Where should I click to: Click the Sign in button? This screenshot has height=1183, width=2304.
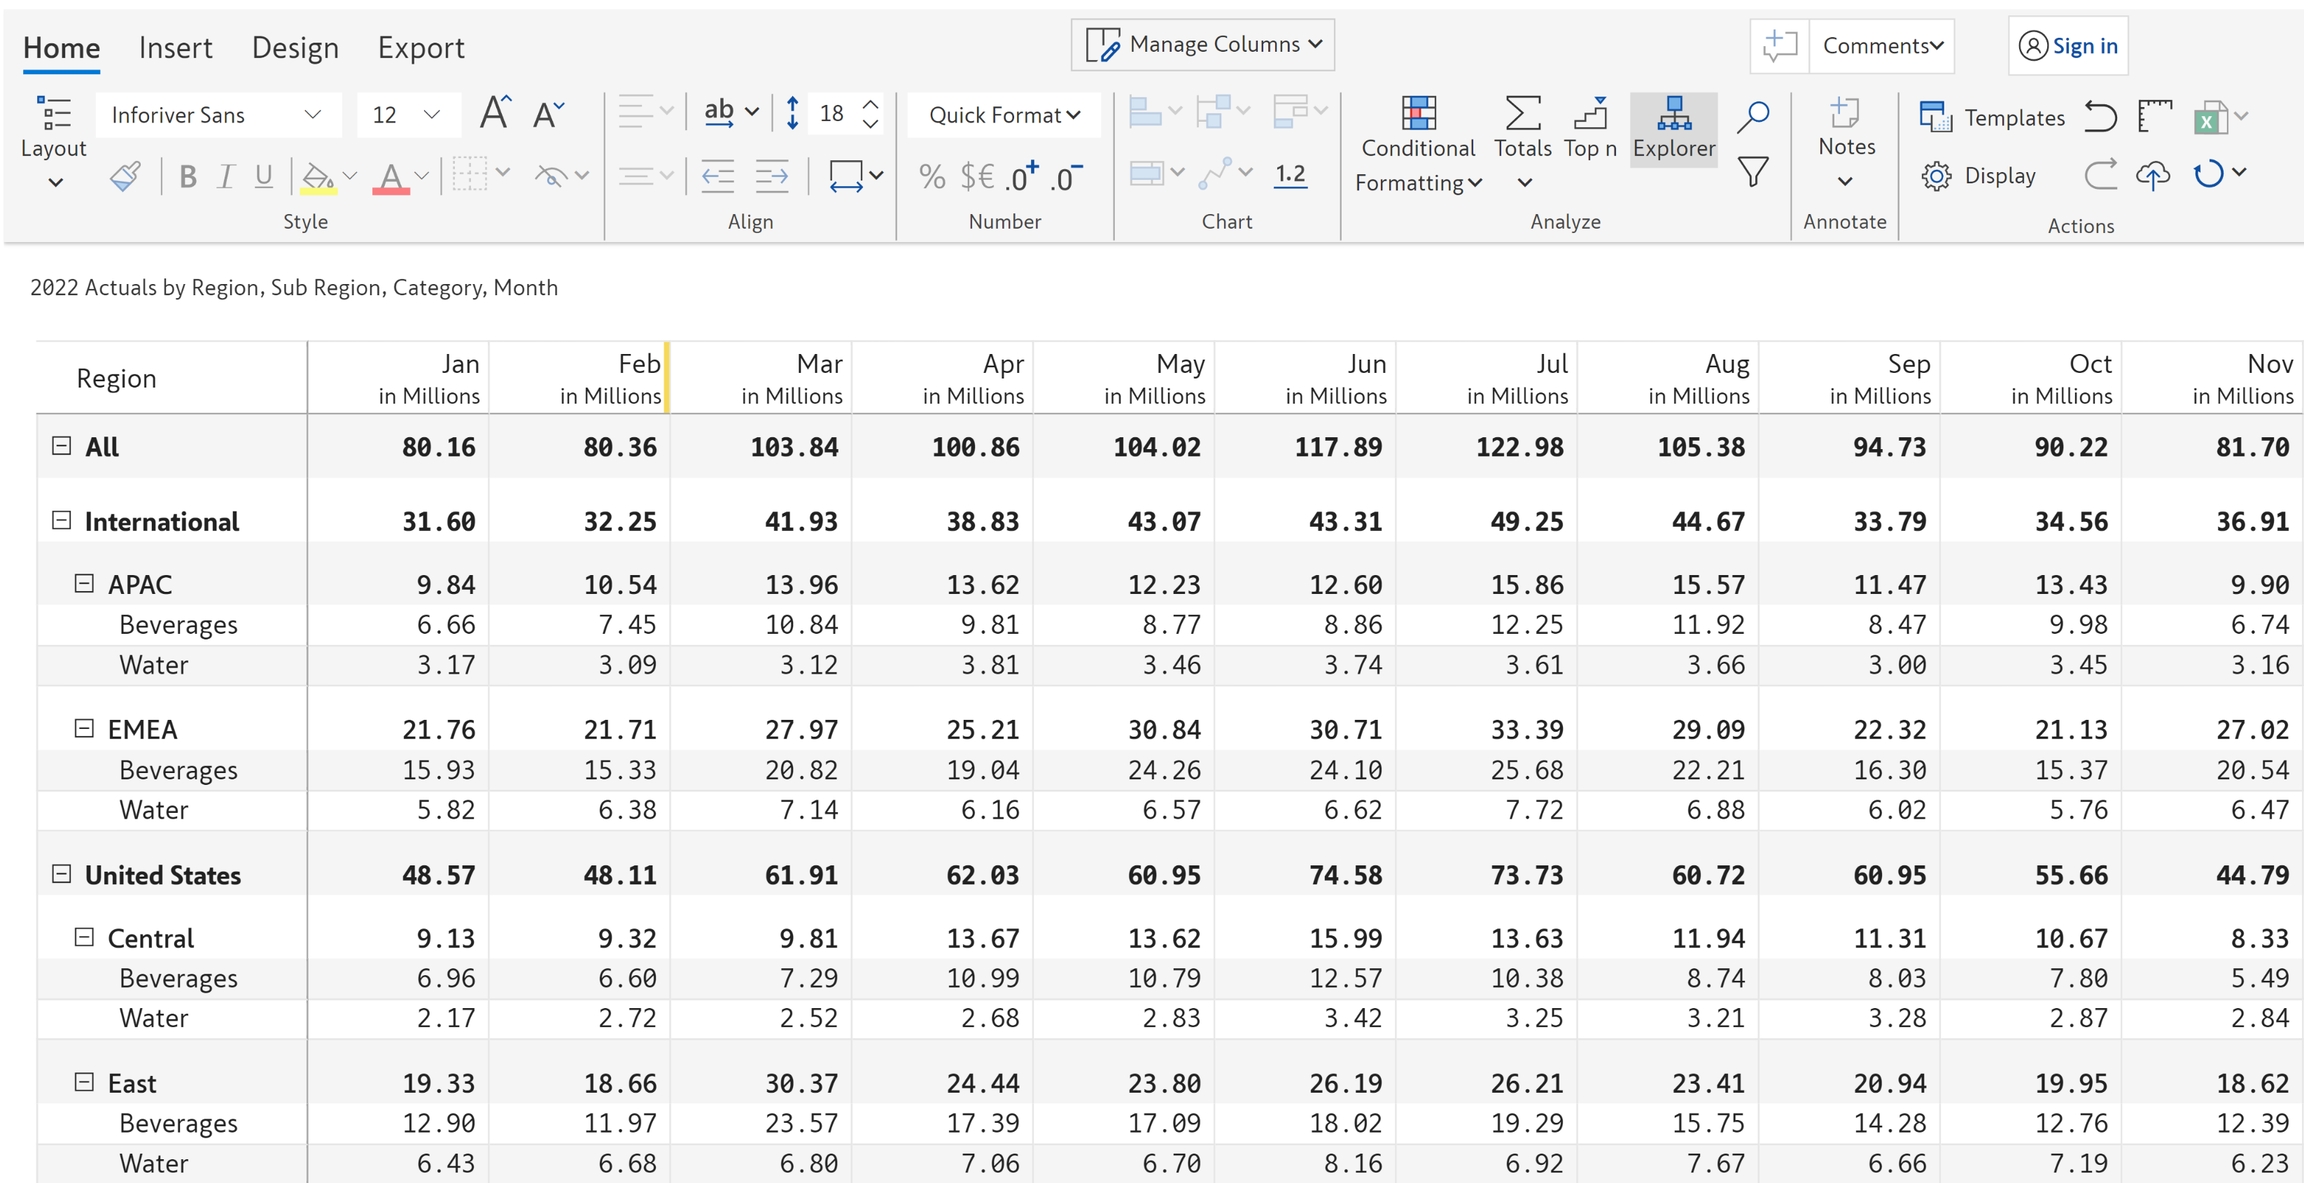click(x=2068, y=46)
